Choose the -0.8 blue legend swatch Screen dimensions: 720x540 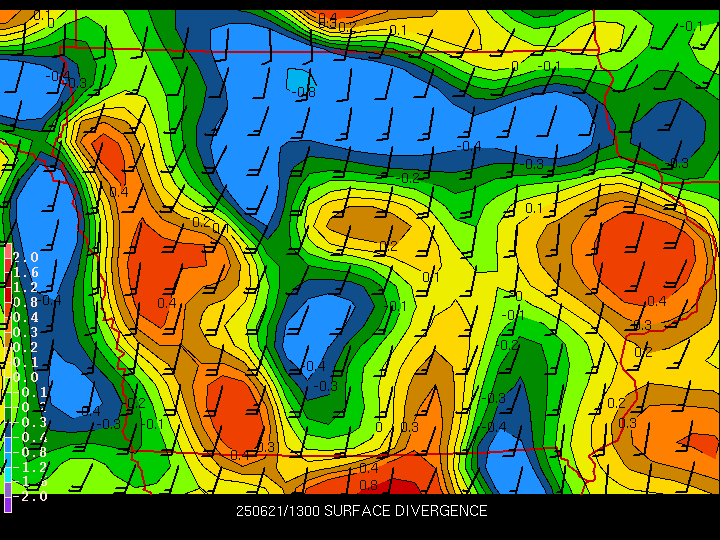(x=7, y=451)
